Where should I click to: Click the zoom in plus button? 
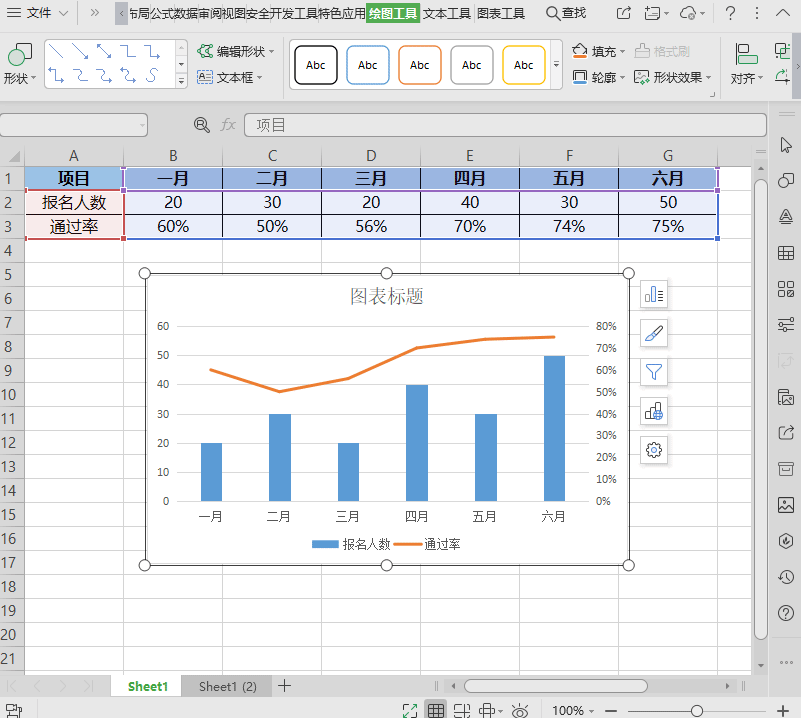(x=783, y=710)
